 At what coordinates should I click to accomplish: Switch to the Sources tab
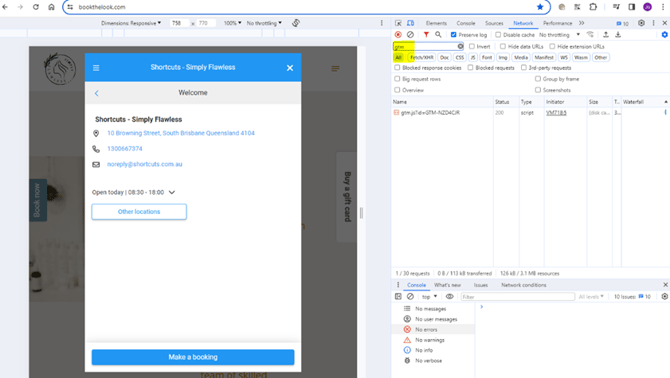(x=494, y=23)
